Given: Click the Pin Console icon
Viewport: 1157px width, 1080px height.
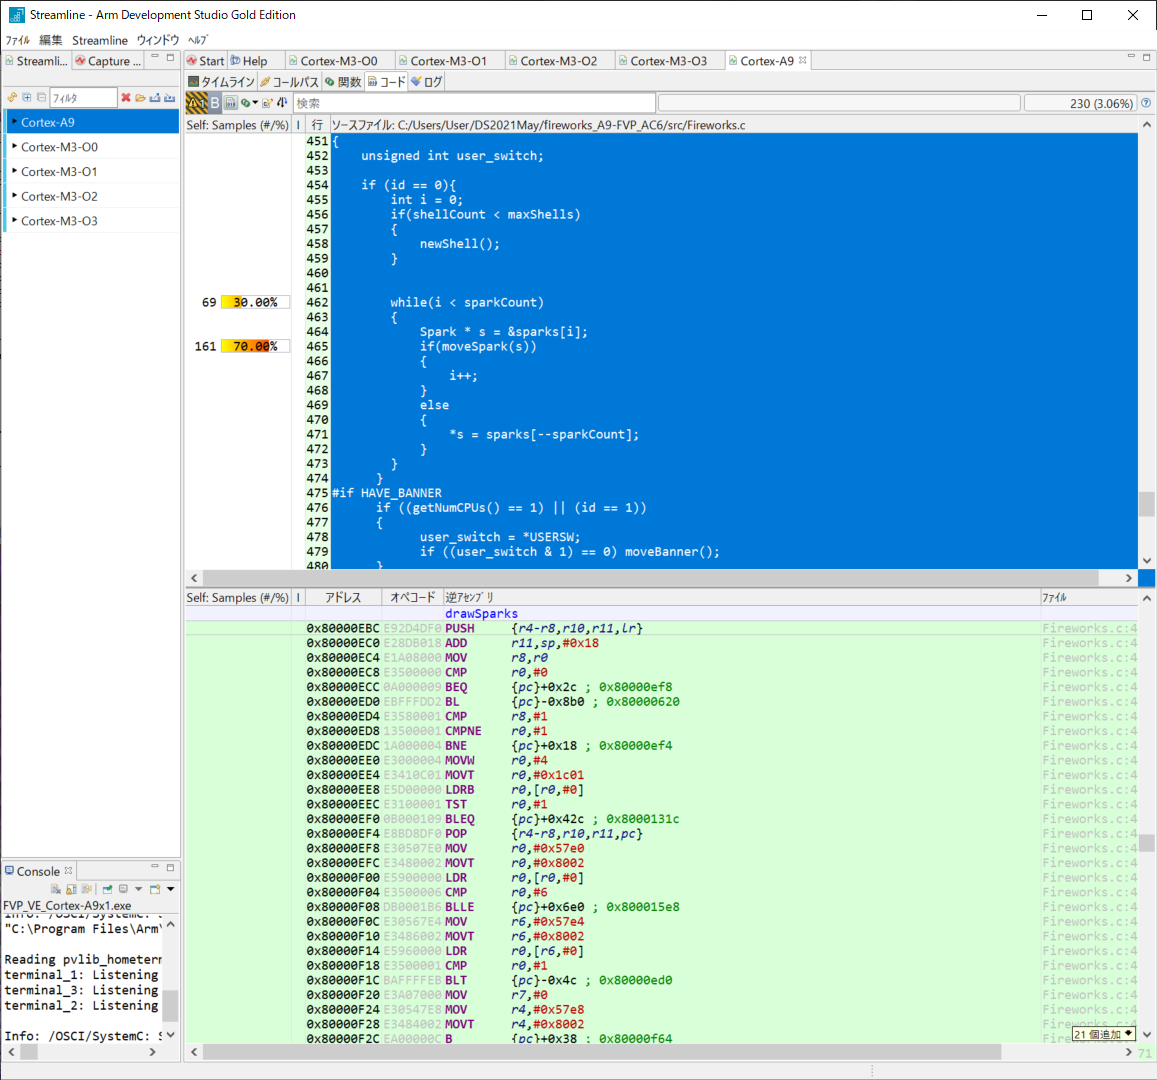Looking at the screenshot, I should 108,889.
